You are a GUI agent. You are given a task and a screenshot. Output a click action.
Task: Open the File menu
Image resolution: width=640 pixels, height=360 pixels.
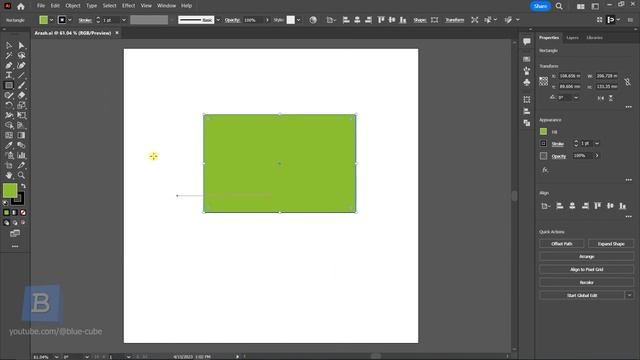pos(41,6)
